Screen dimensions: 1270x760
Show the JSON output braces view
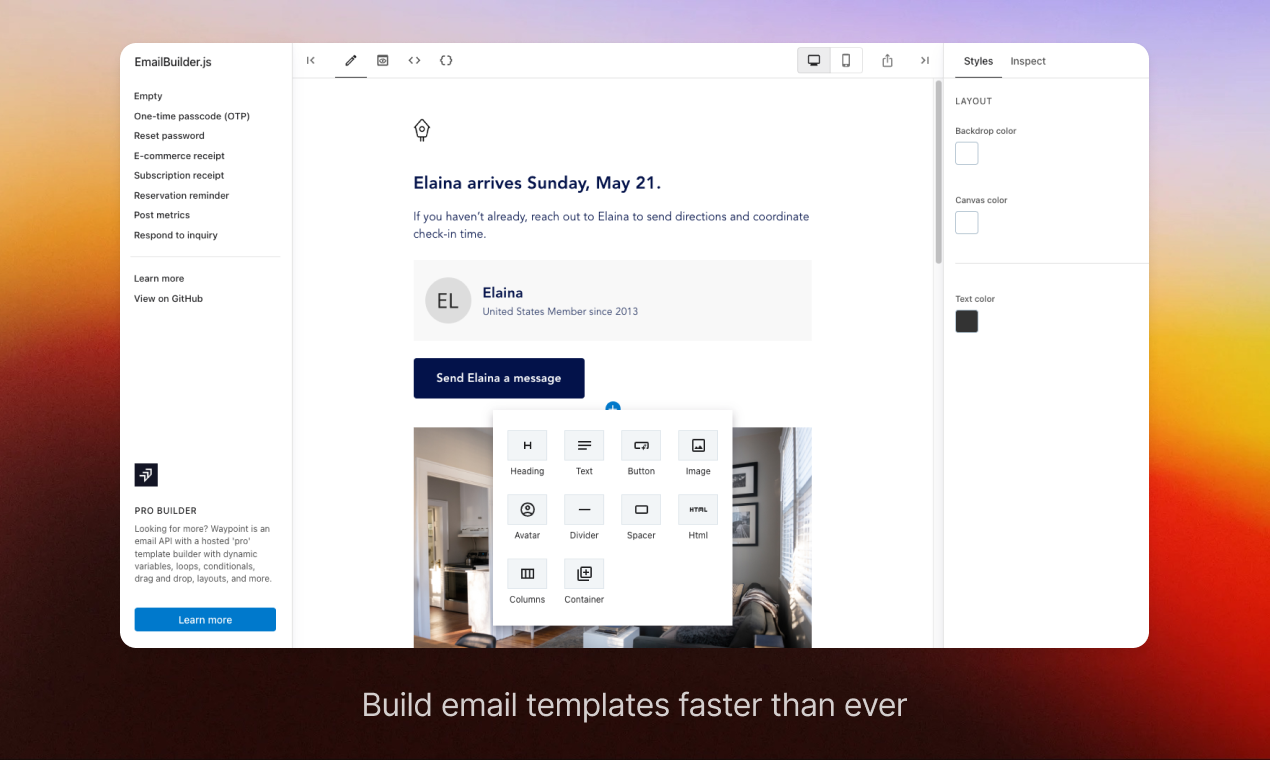[x=446, y=61]
